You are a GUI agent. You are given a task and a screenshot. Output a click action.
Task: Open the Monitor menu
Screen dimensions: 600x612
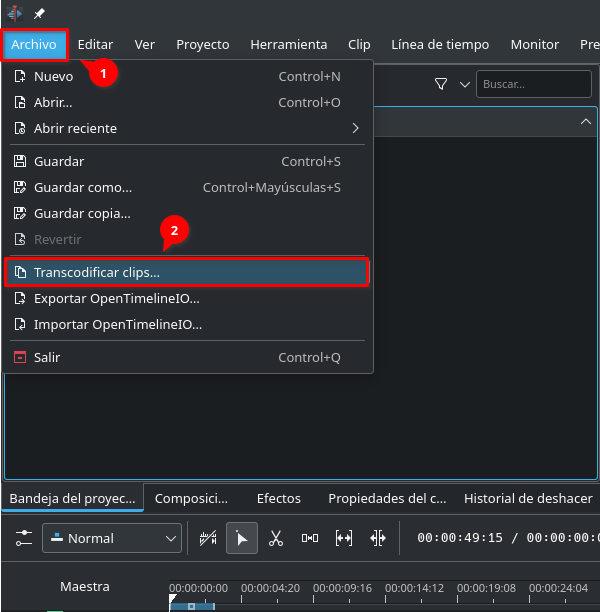click(534, 44)
